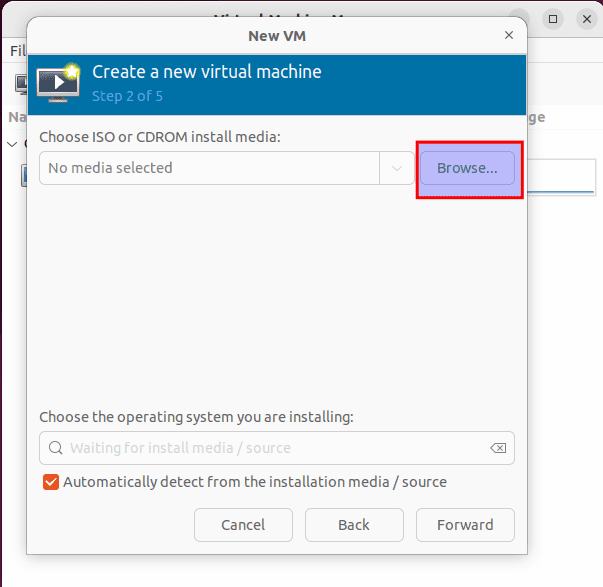Uncheck automatically detect from installation media
The image size is (603, 587).
pos(51,482)
